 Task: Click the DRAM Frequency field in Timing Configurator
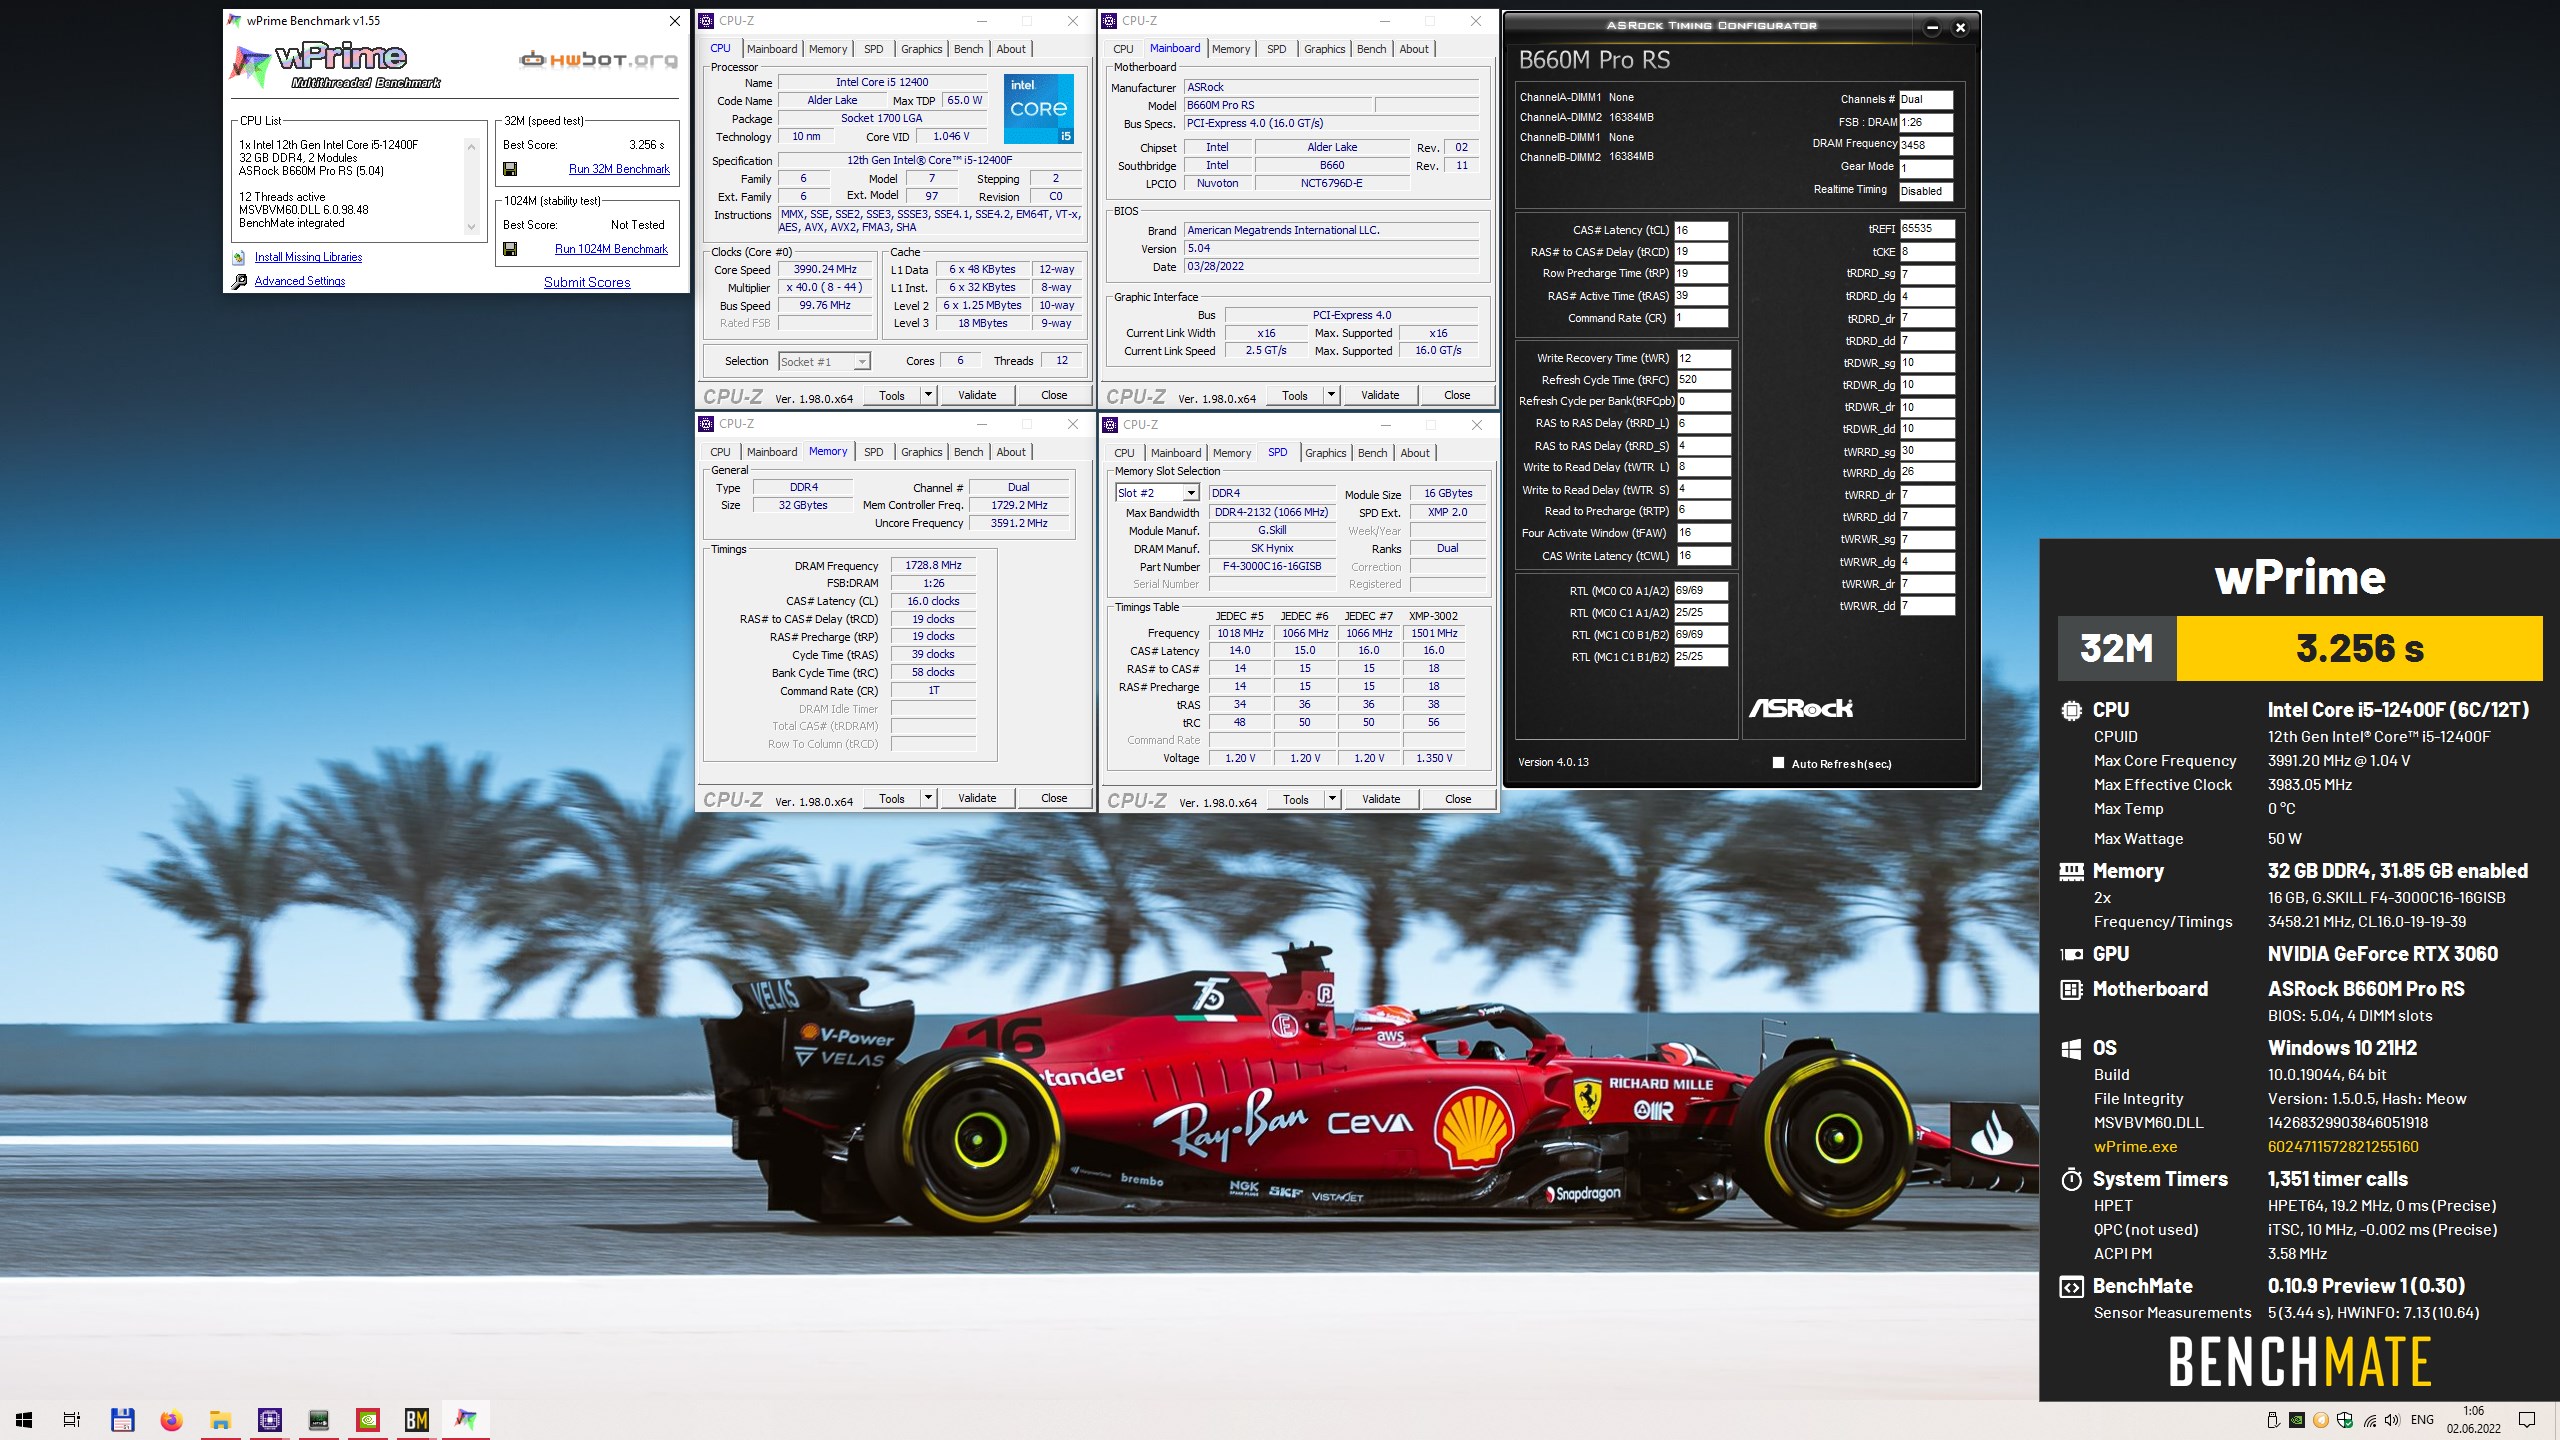tap(1925, 145)
